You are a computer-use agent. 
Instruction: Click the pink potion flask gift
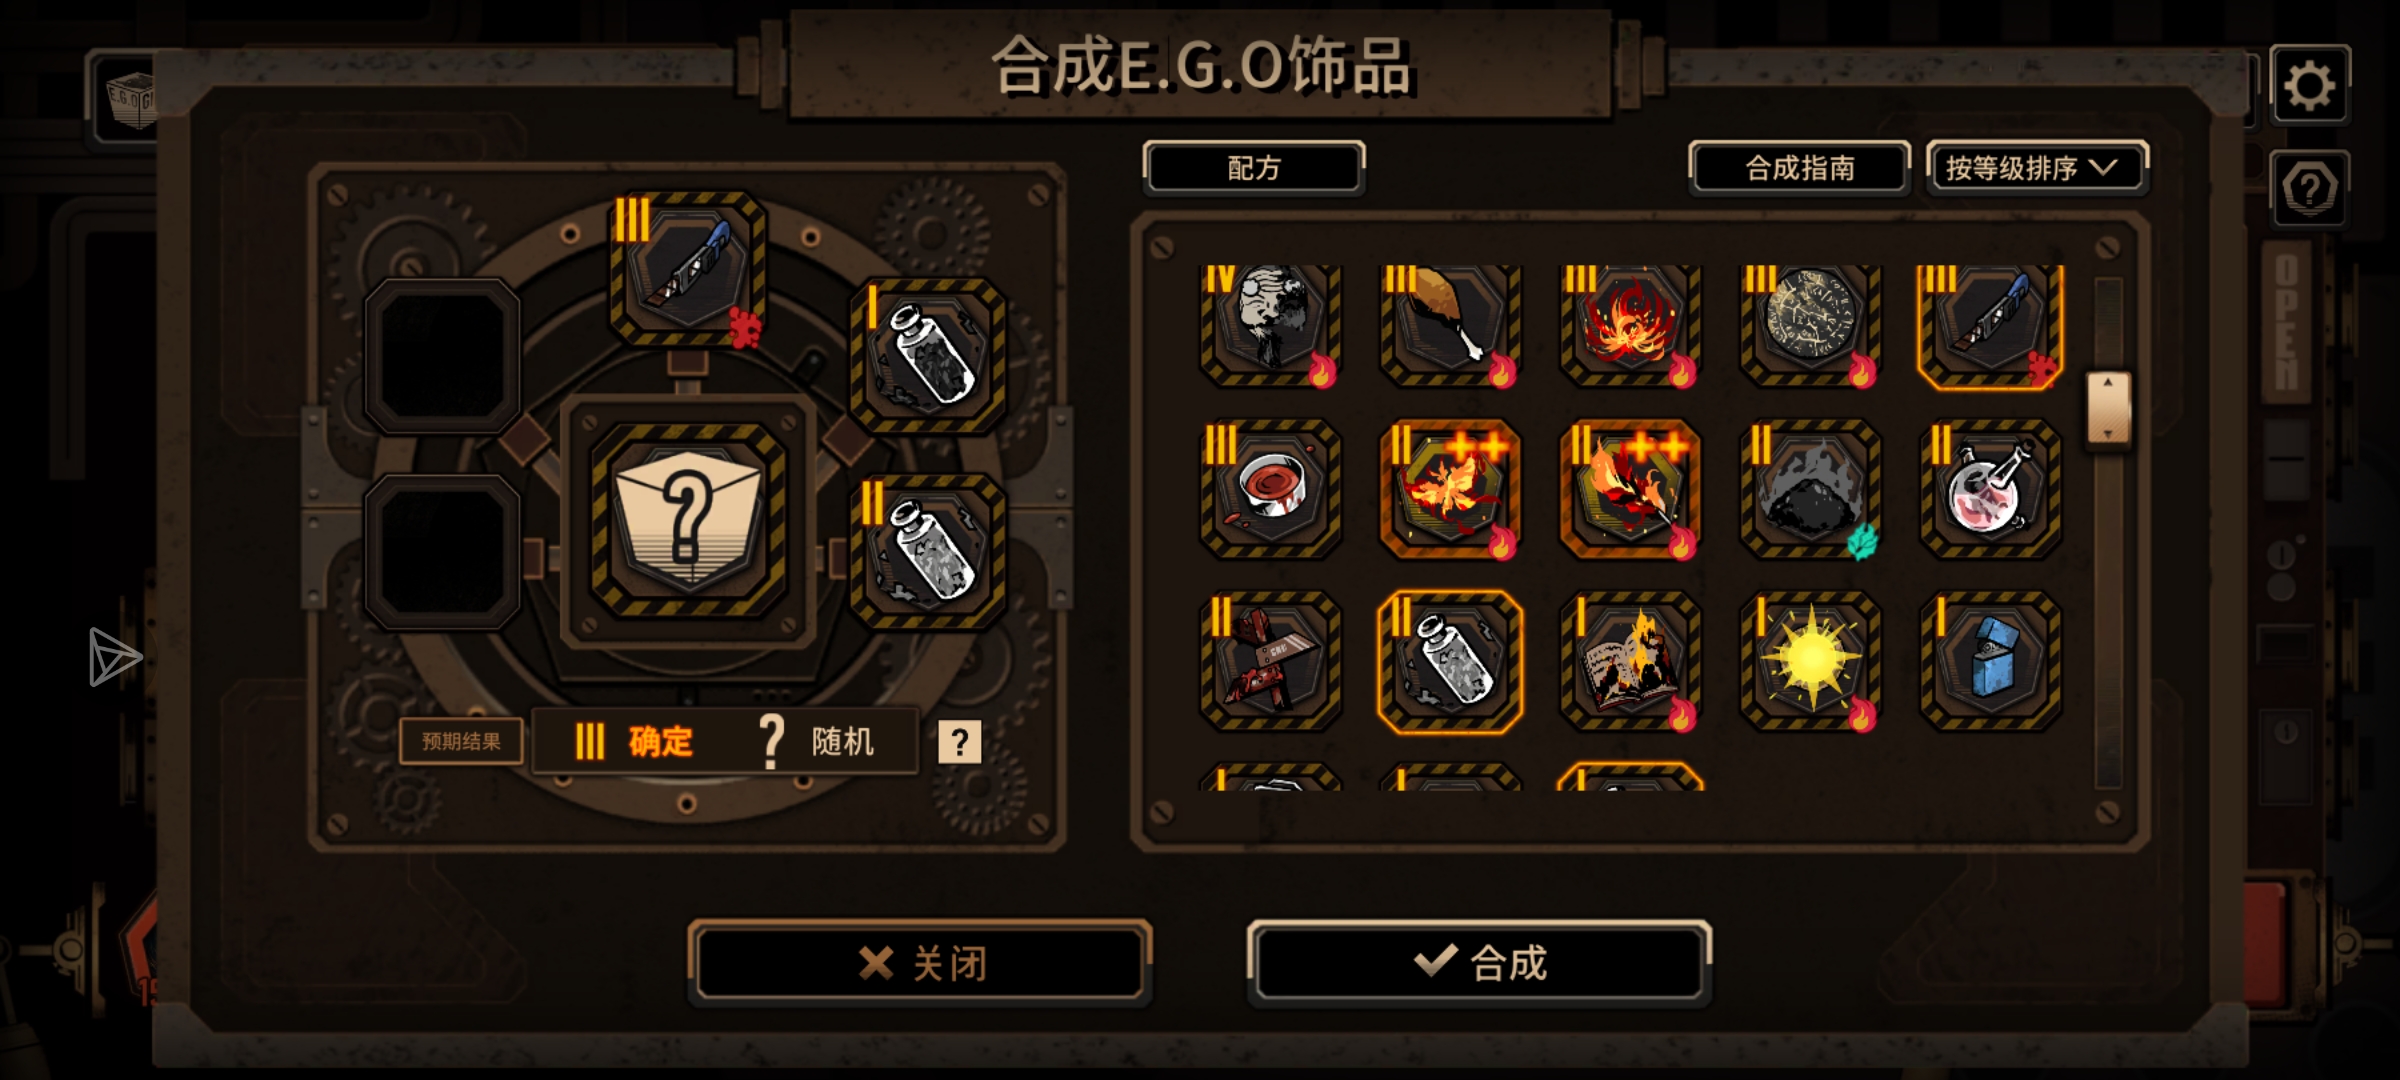pos(1990,489)
